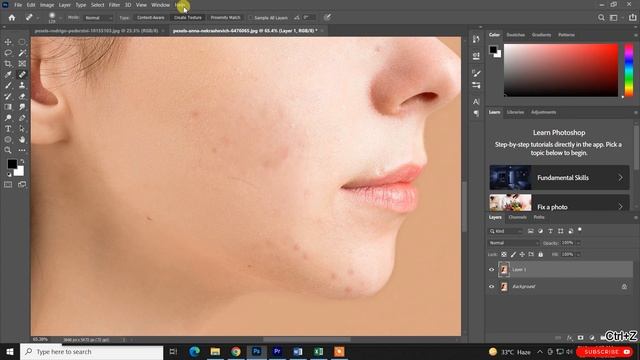Open the Window menu
Viewport: 640px width, 360px height.
160,5
